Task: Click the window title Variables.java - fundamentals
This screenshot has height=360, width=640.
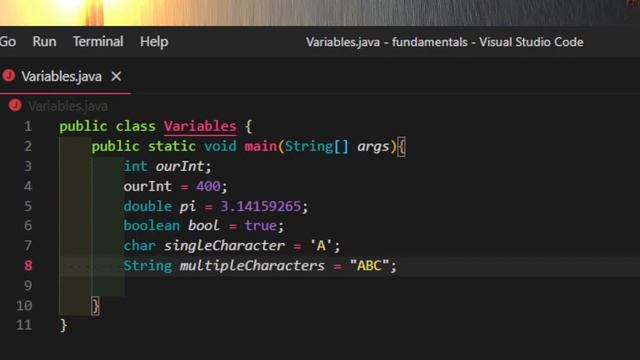Action: click(x=387, y=42)
